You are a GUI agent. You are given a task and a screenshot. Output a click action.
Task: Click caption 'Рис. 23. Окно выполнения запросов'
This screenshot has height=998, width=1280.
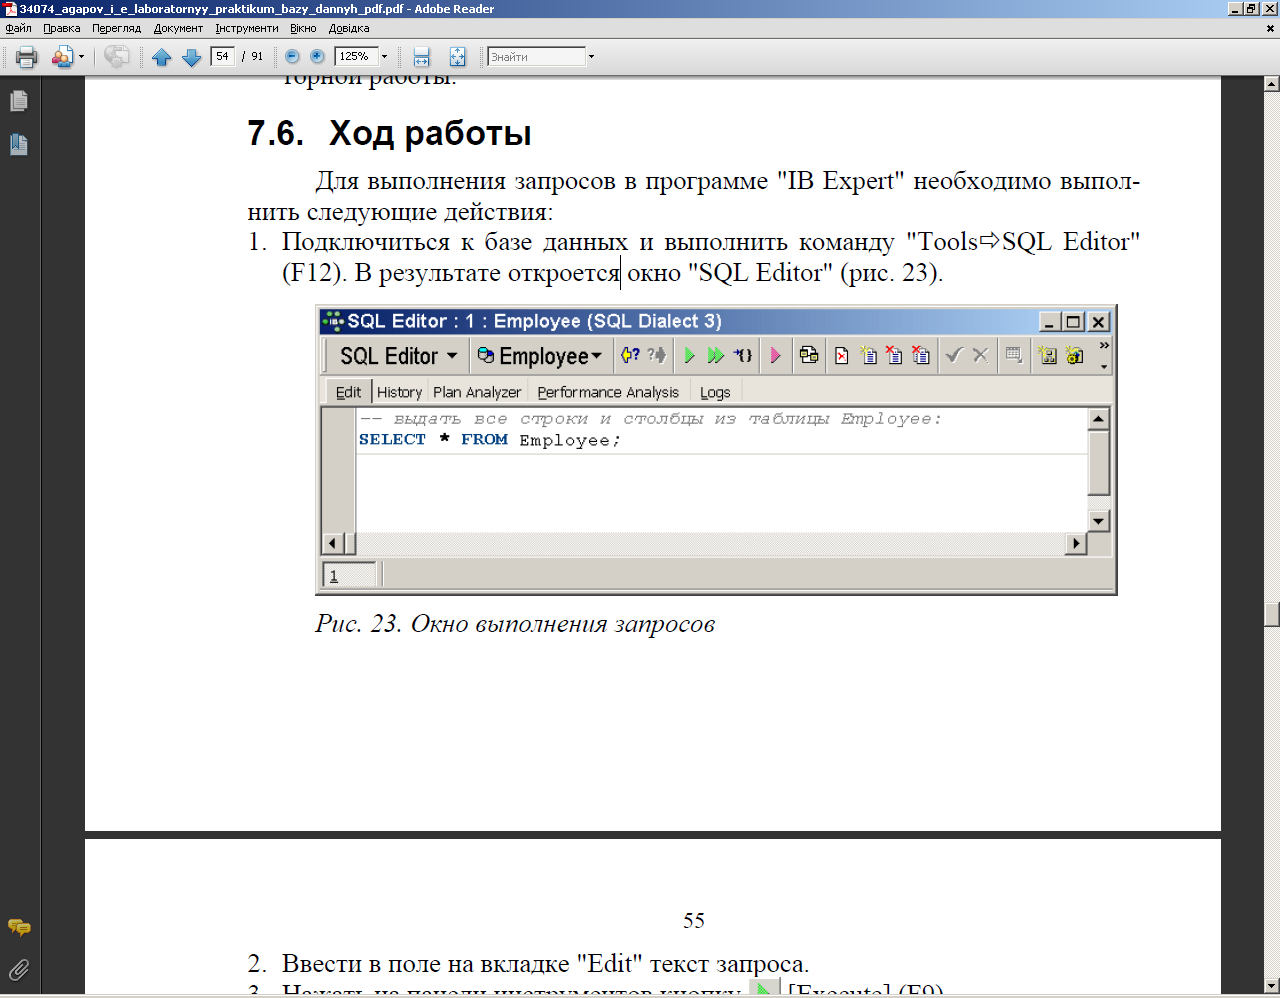click(x=515, y=624)
